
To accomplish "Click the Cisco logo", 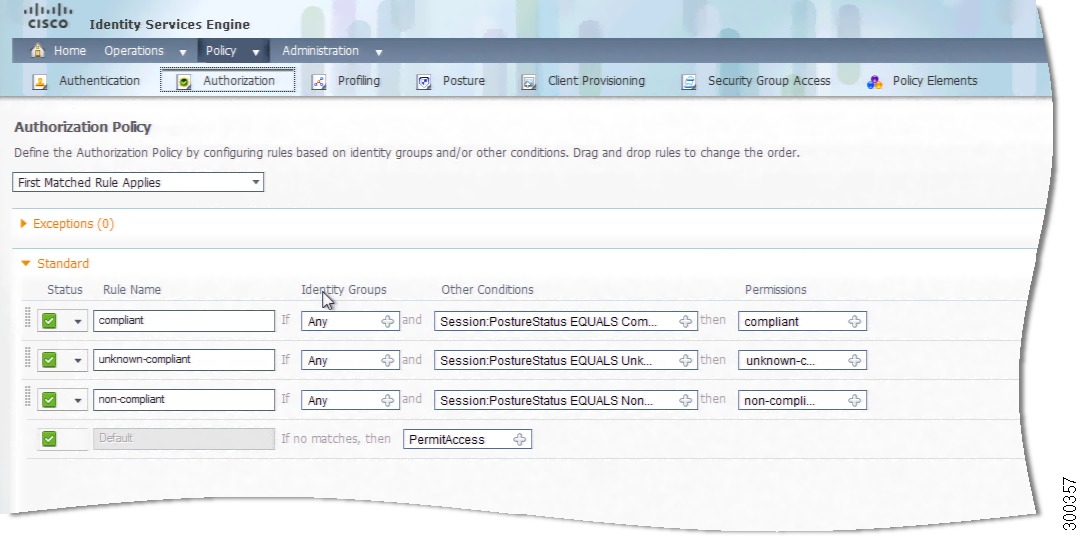I will pos(48,16).
